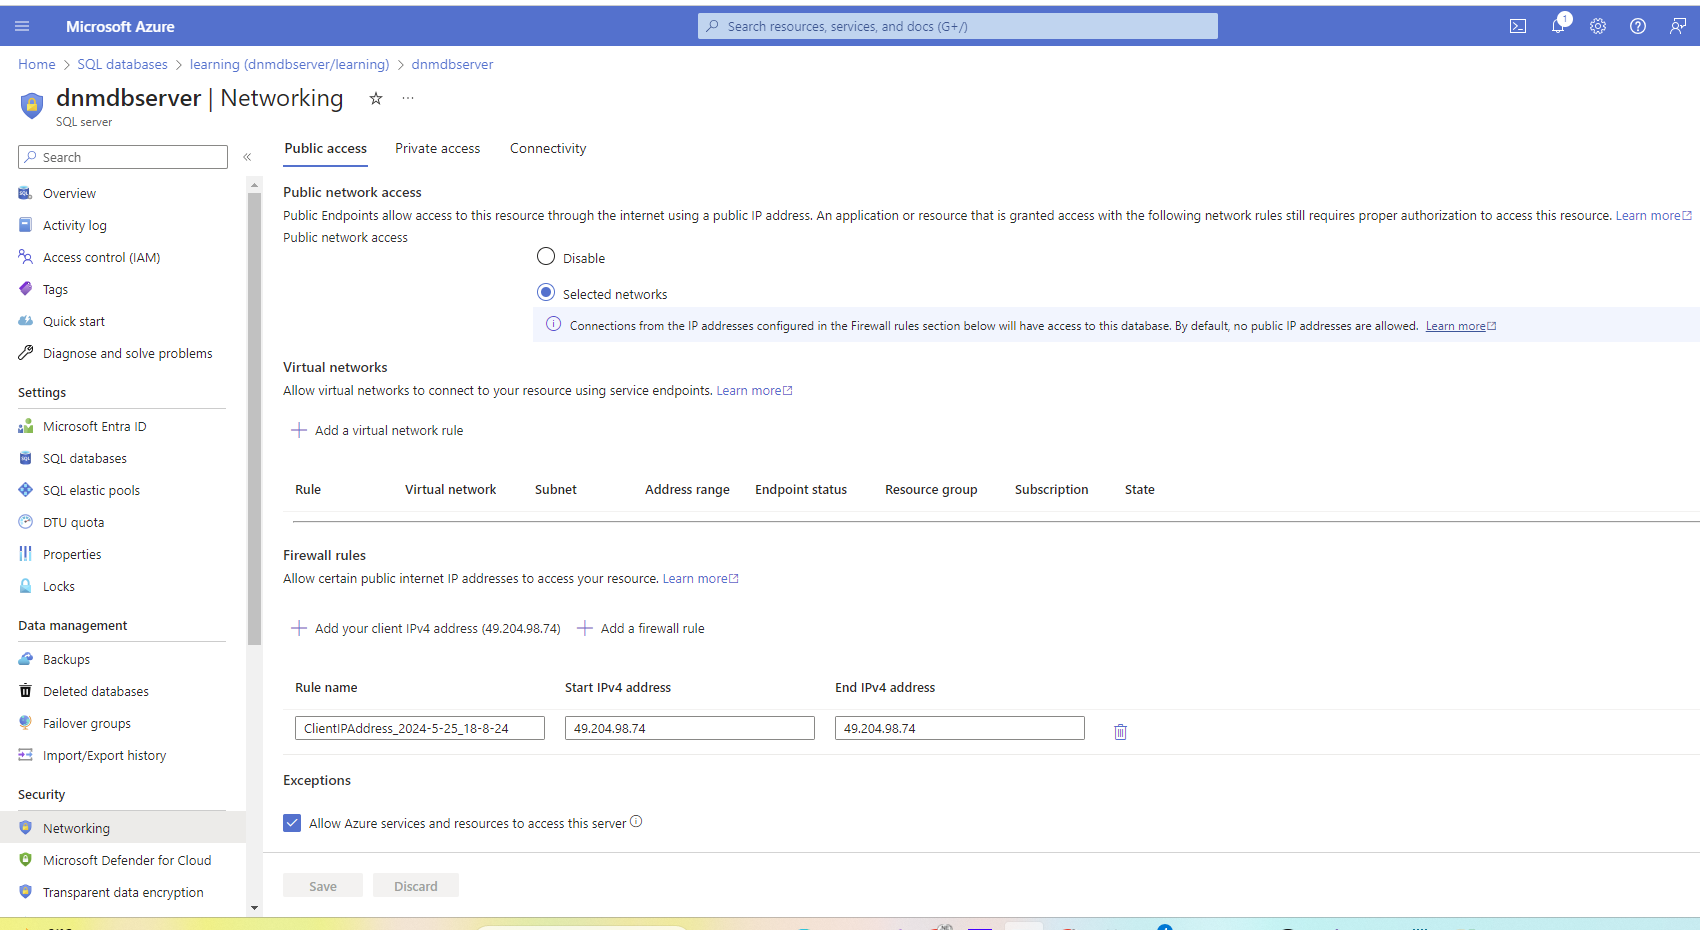The width and height of the screenshot is (1700, 930).
Task: Open Transparent data encryption
Action: (123, 892)
